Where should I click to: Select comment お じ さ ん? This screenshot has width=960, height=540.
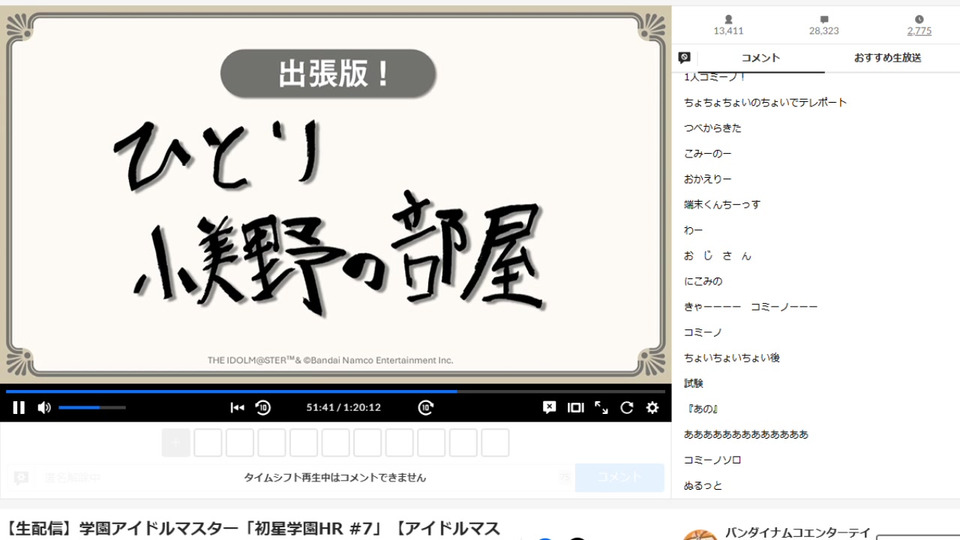(718, 256)
